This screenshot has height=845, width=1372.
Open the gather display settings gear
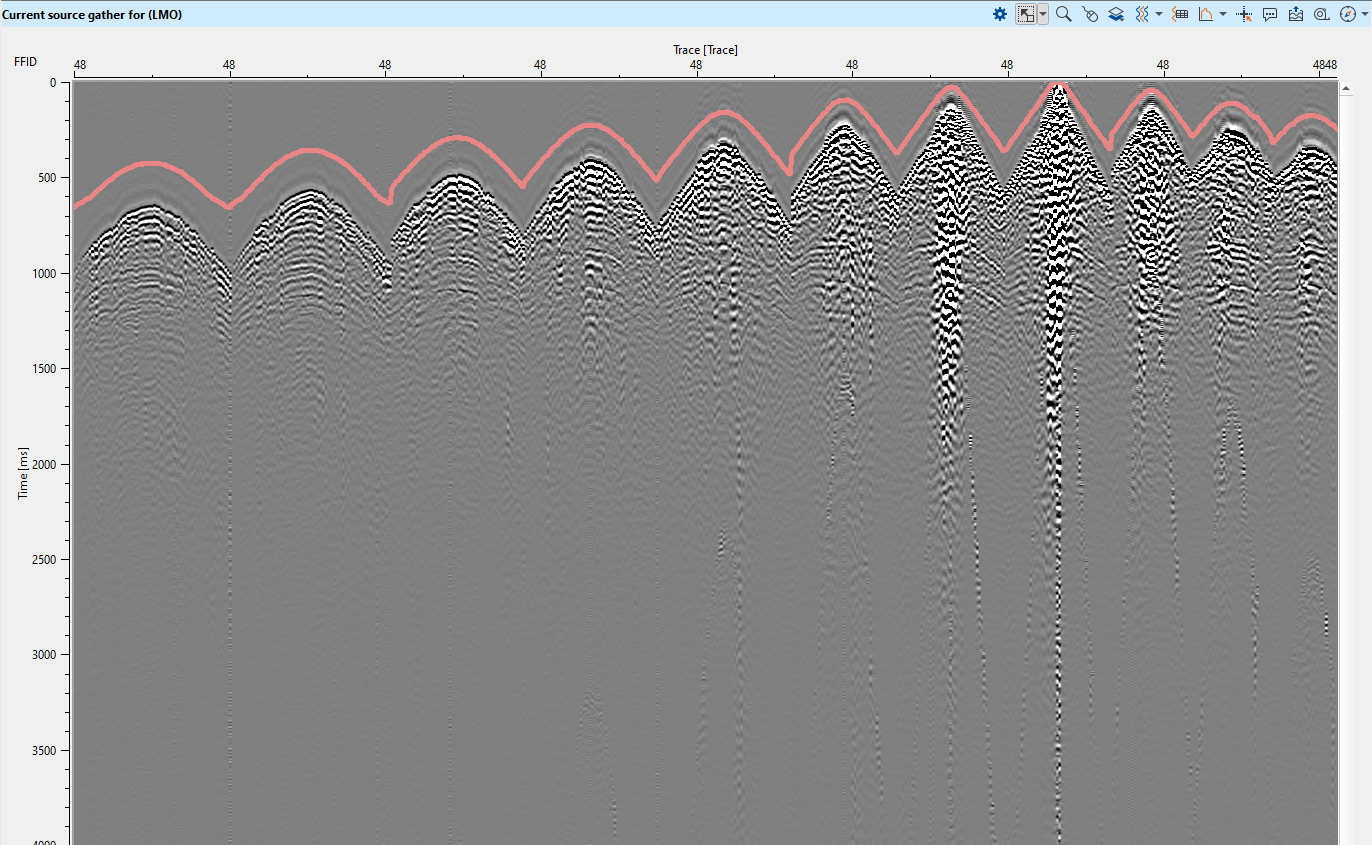pos(999,14)
